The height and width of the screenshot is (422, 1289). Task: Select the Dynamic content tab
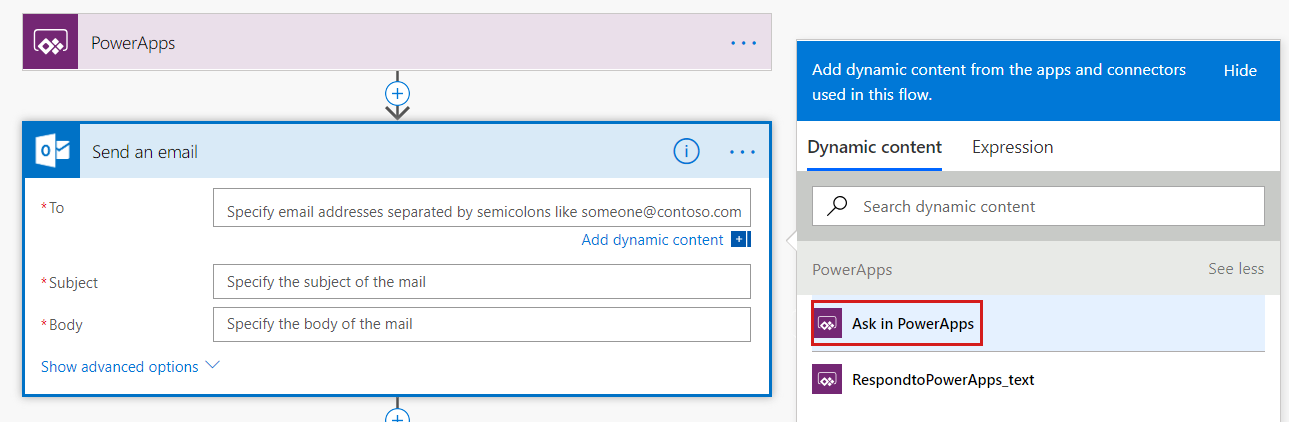coord(874,147)
